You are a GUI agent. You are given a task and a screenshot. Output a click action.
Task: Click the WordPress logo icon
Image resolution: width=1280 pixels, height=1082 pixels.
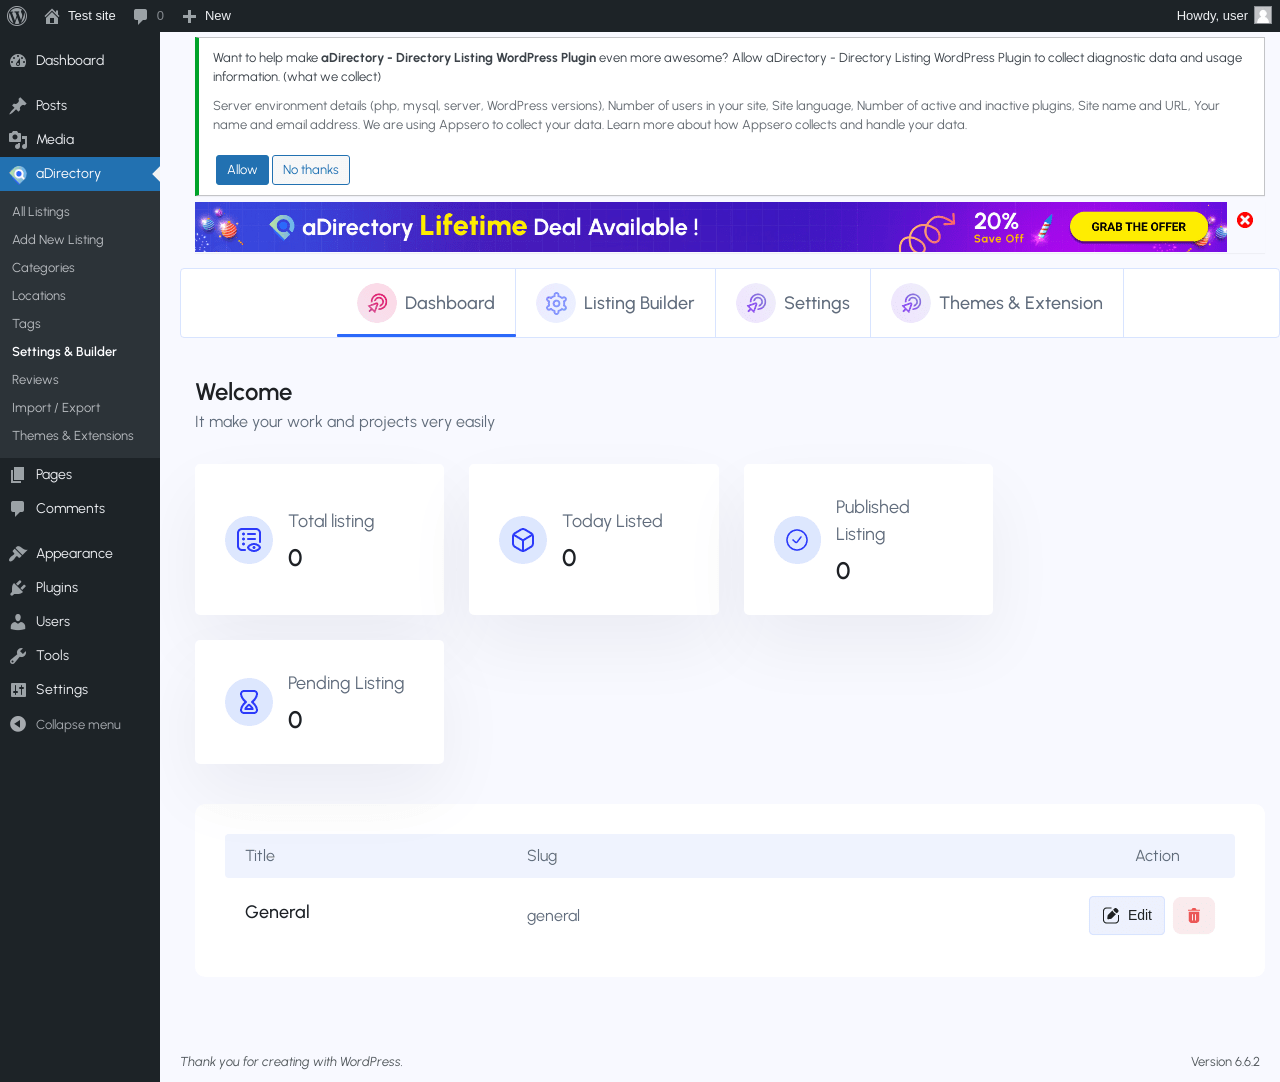coord(17,16)
